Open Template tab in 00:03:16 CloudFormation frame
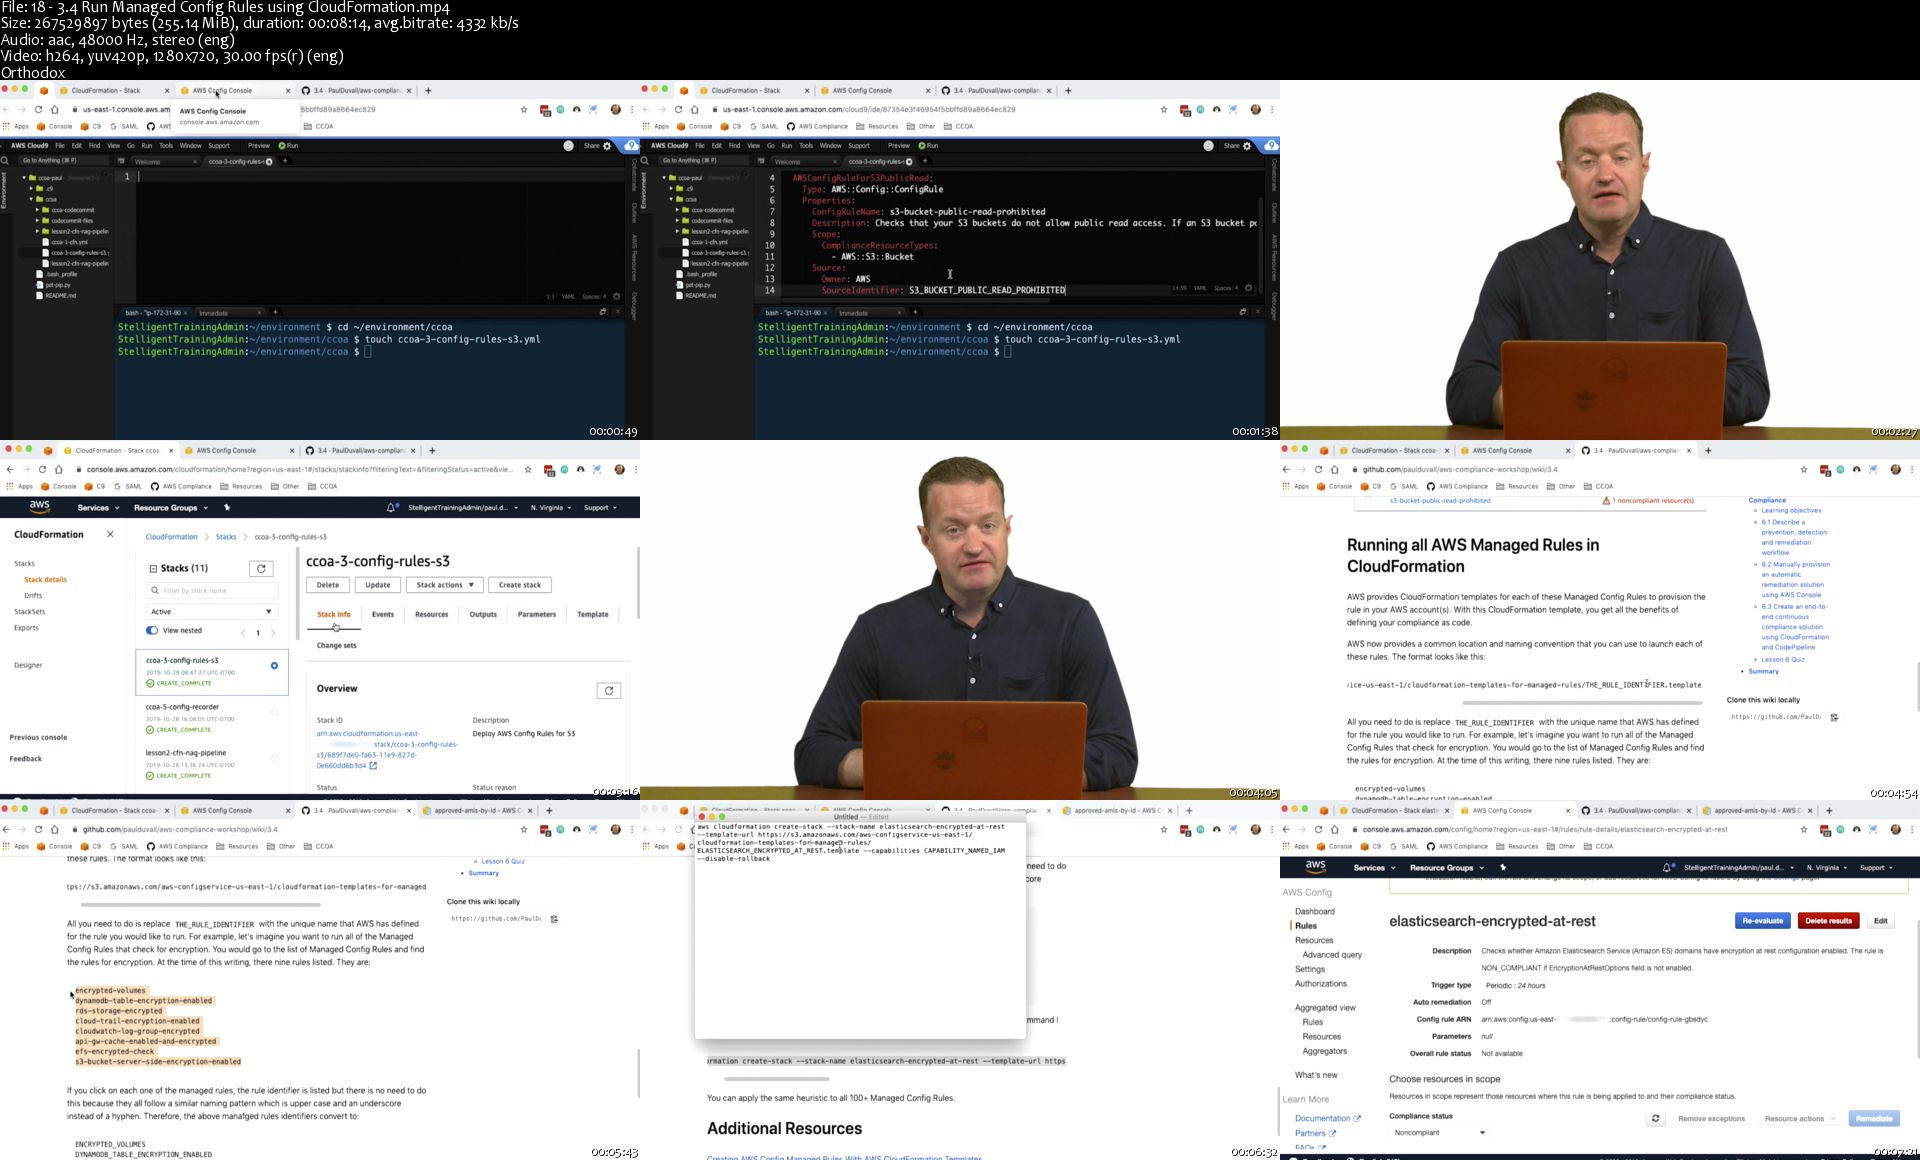Image resolution: width=1920 pixels, height=1160 pixels. point(593,615)
